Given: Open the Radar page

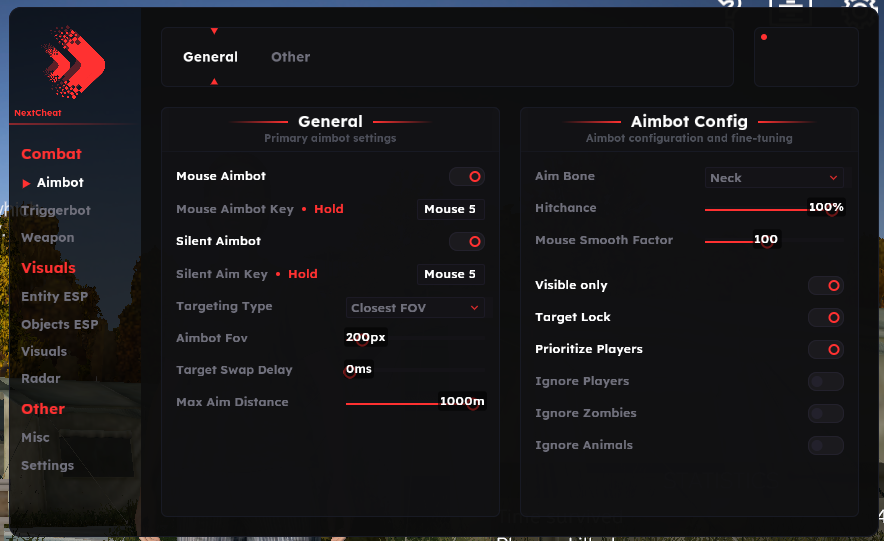Looking at the screenshot, I should click(41, 379).
